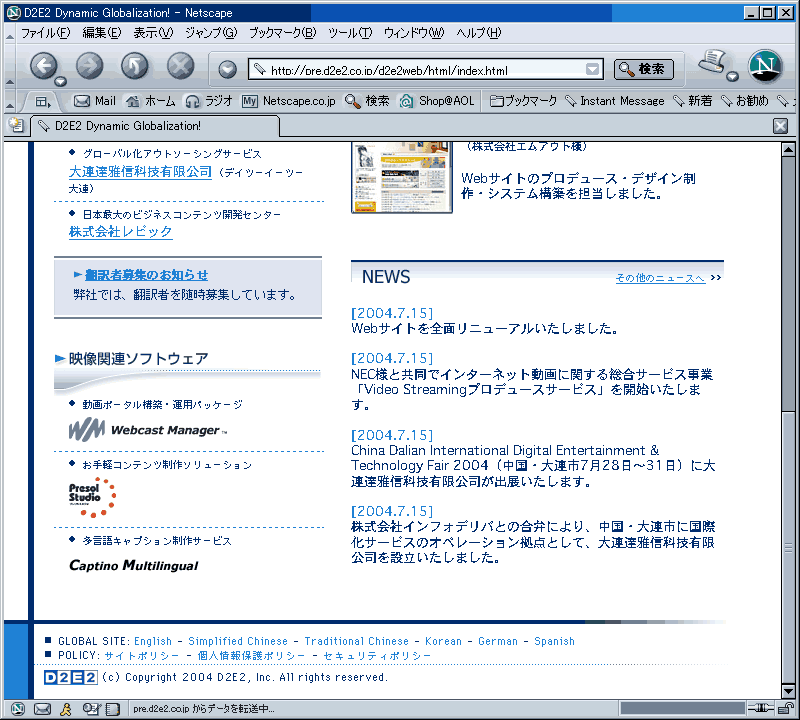Viewport: 800px width, 720px height.
Task: Click the 検索 search button beside the URL bar
Action: pyautogui.click(x=643, y=69)
